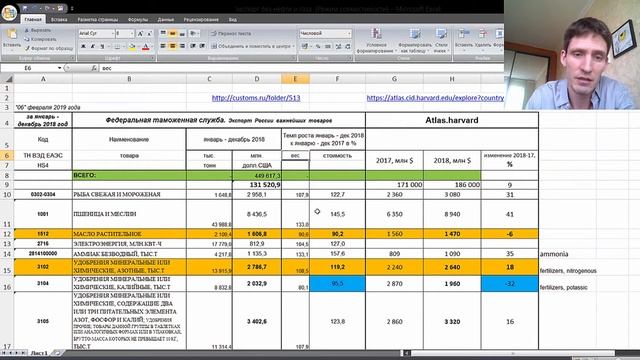Toggle center horizontal alignment
Image resolution: width=640 pixels, height=360 pixels.
pyautogui.click(x=172, y=46)
